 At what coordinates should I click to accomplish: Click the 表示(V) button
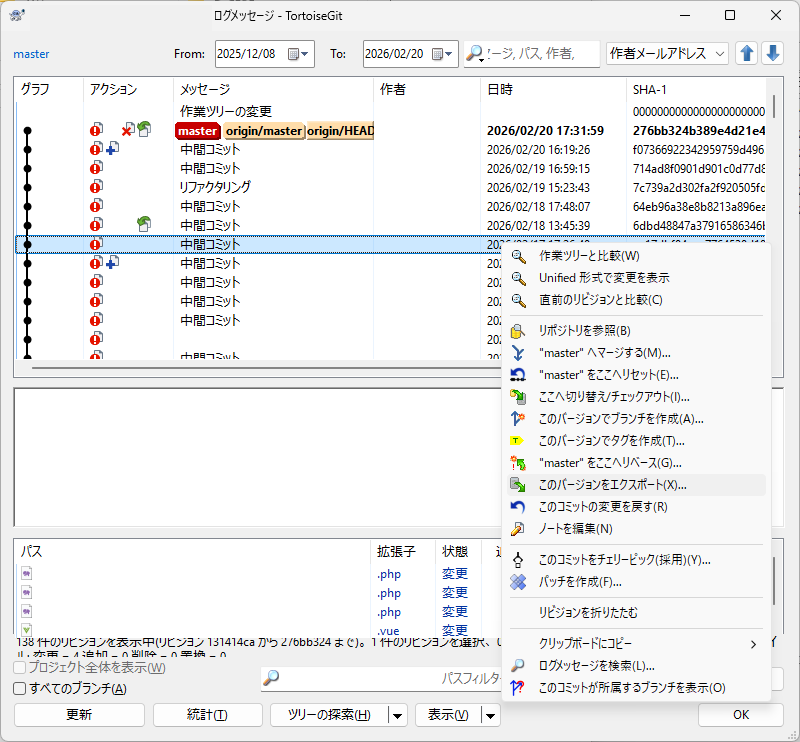448,715
